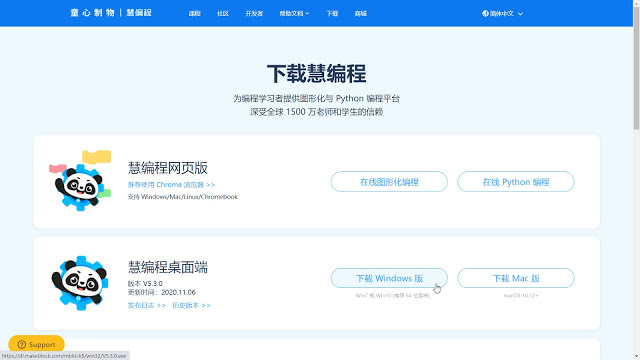
Task: Open the Support help widget
Action: point(36,344)
